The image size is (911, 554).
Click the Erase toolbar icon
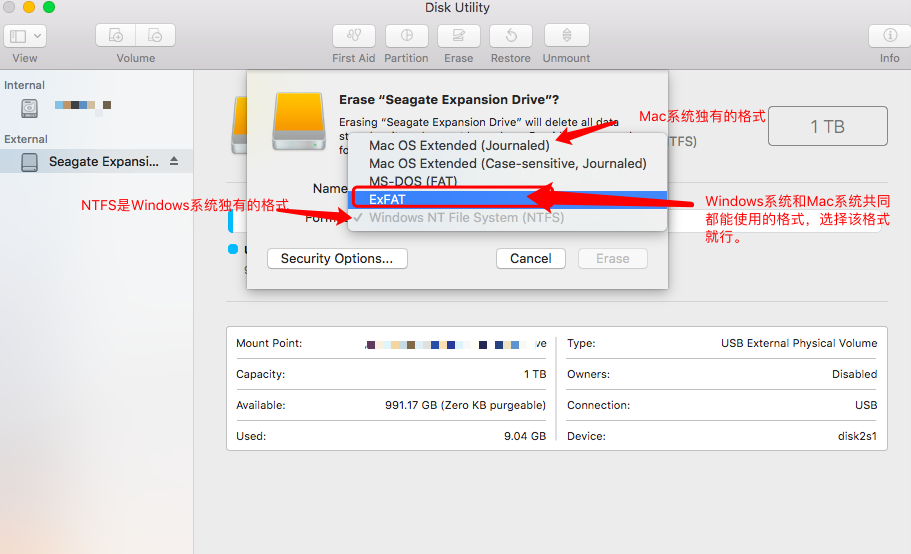tap(458, 36)
